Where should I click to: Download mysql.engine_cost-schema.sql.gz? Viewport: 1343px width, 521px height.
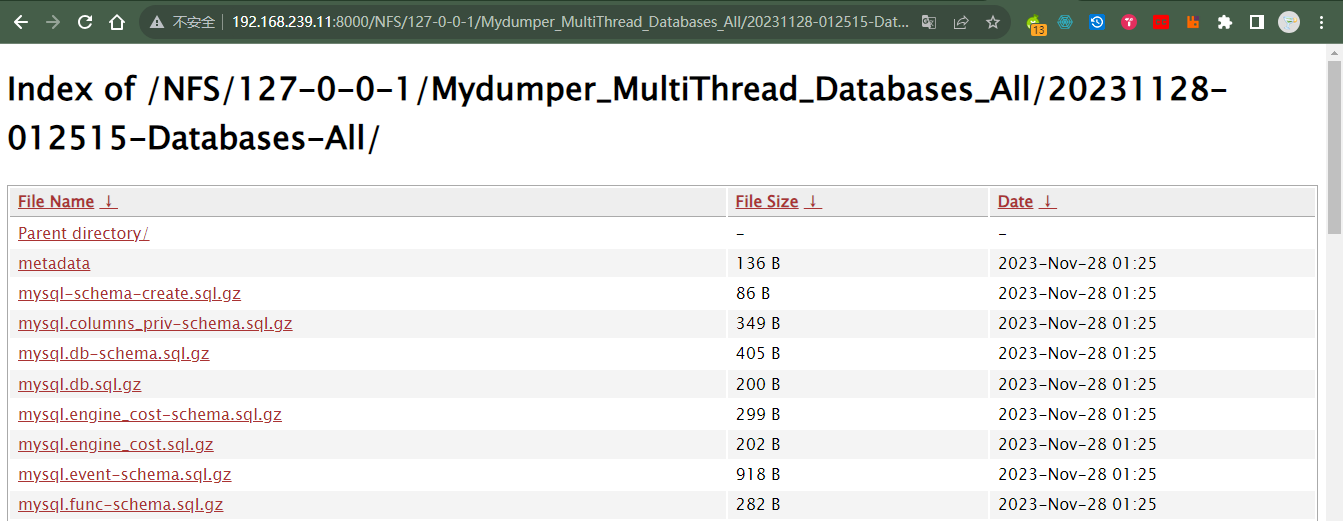(x=150, y=414)
